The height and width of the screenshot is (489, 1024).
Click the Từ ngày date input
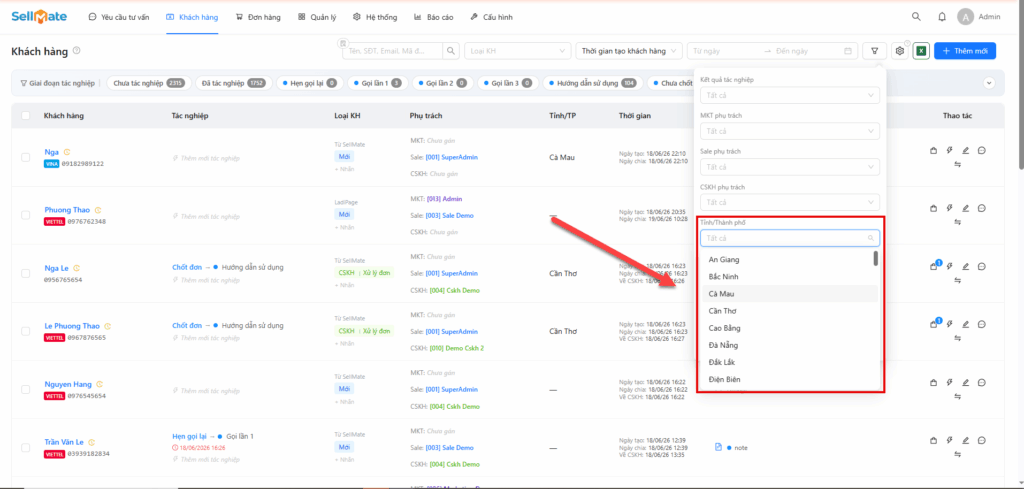click(x=724, y=51)
